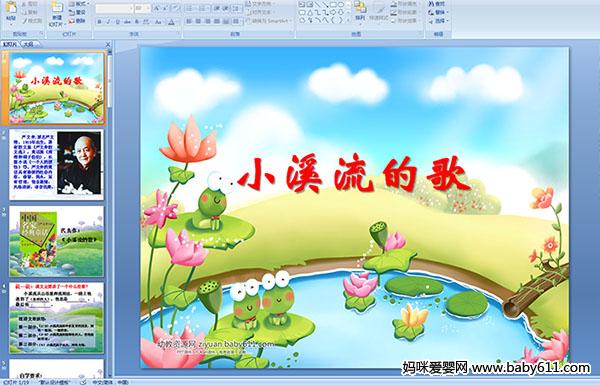Toggle bold formatting
This screenshot has width=600, height=385.
click(99, 22)
